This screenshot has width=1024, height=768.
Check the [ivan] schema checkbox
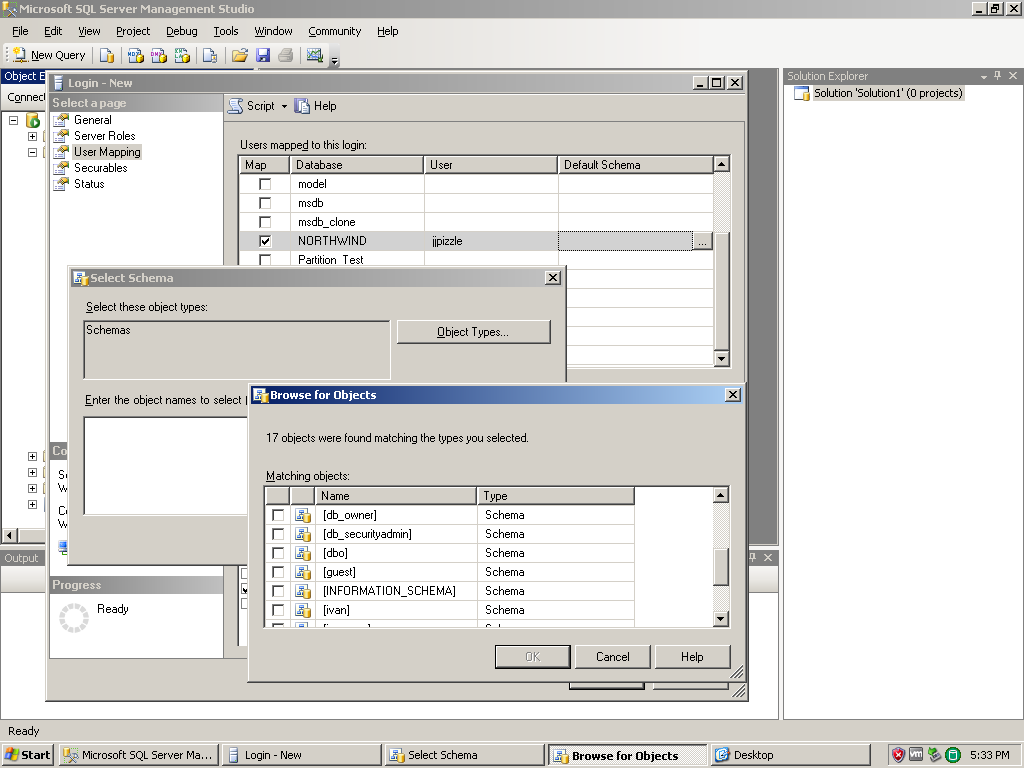pos(278,610)
